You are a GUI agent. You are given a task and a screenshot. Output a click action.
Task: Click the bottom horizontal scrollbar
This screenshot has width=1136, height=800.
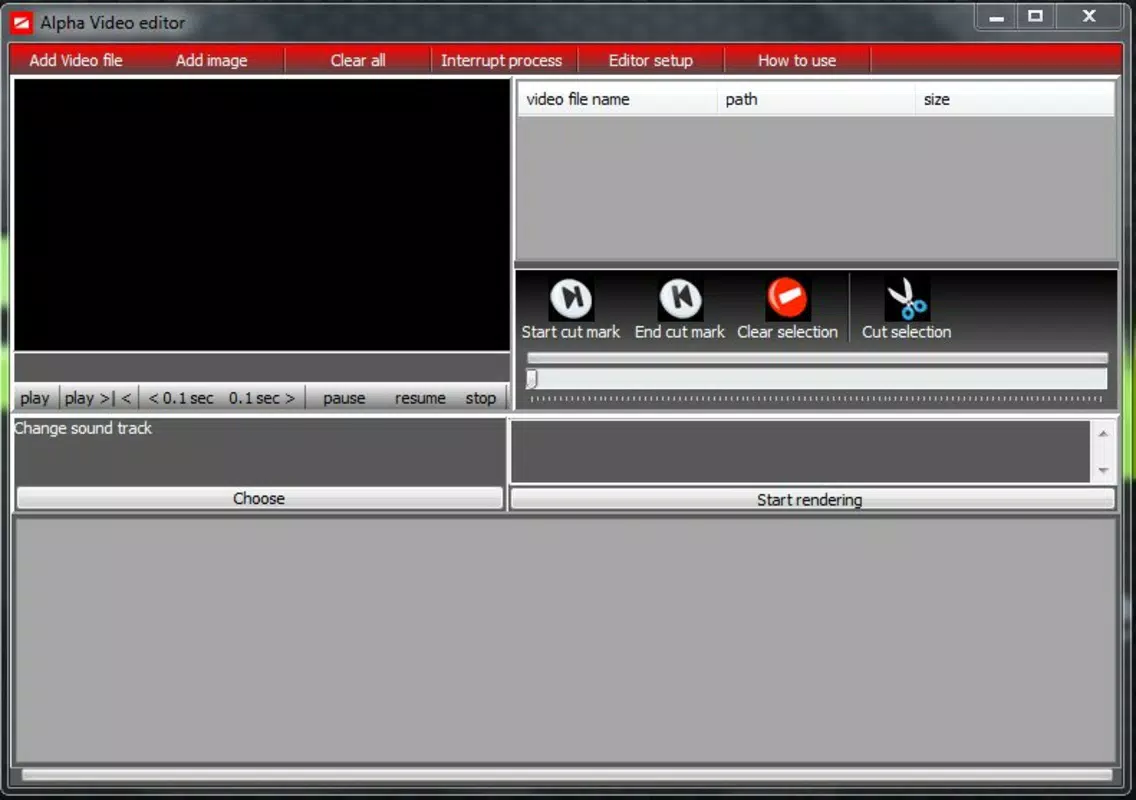coord(567,775)
